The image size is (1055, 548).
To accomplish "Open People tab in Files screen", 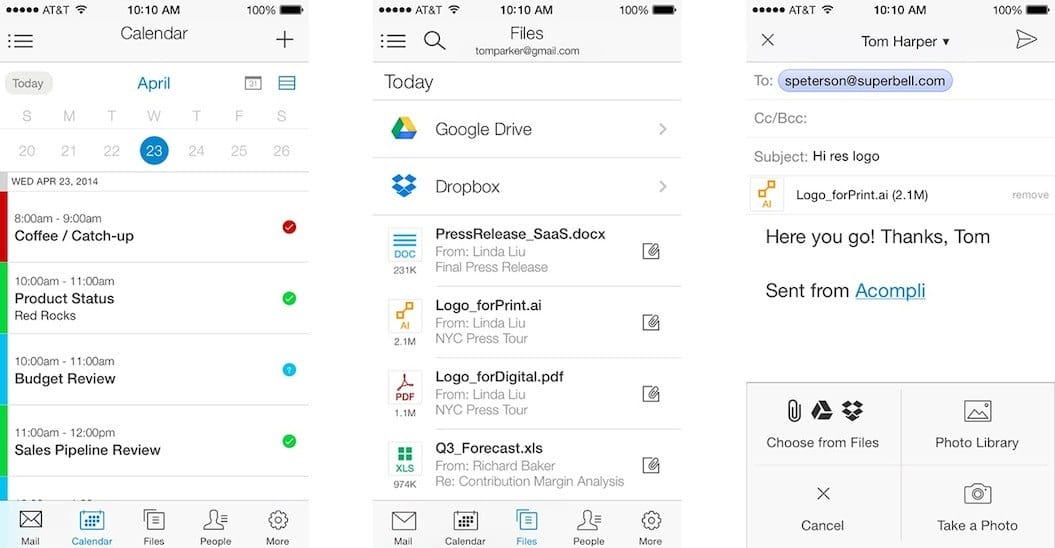I will tap(589, 527).
